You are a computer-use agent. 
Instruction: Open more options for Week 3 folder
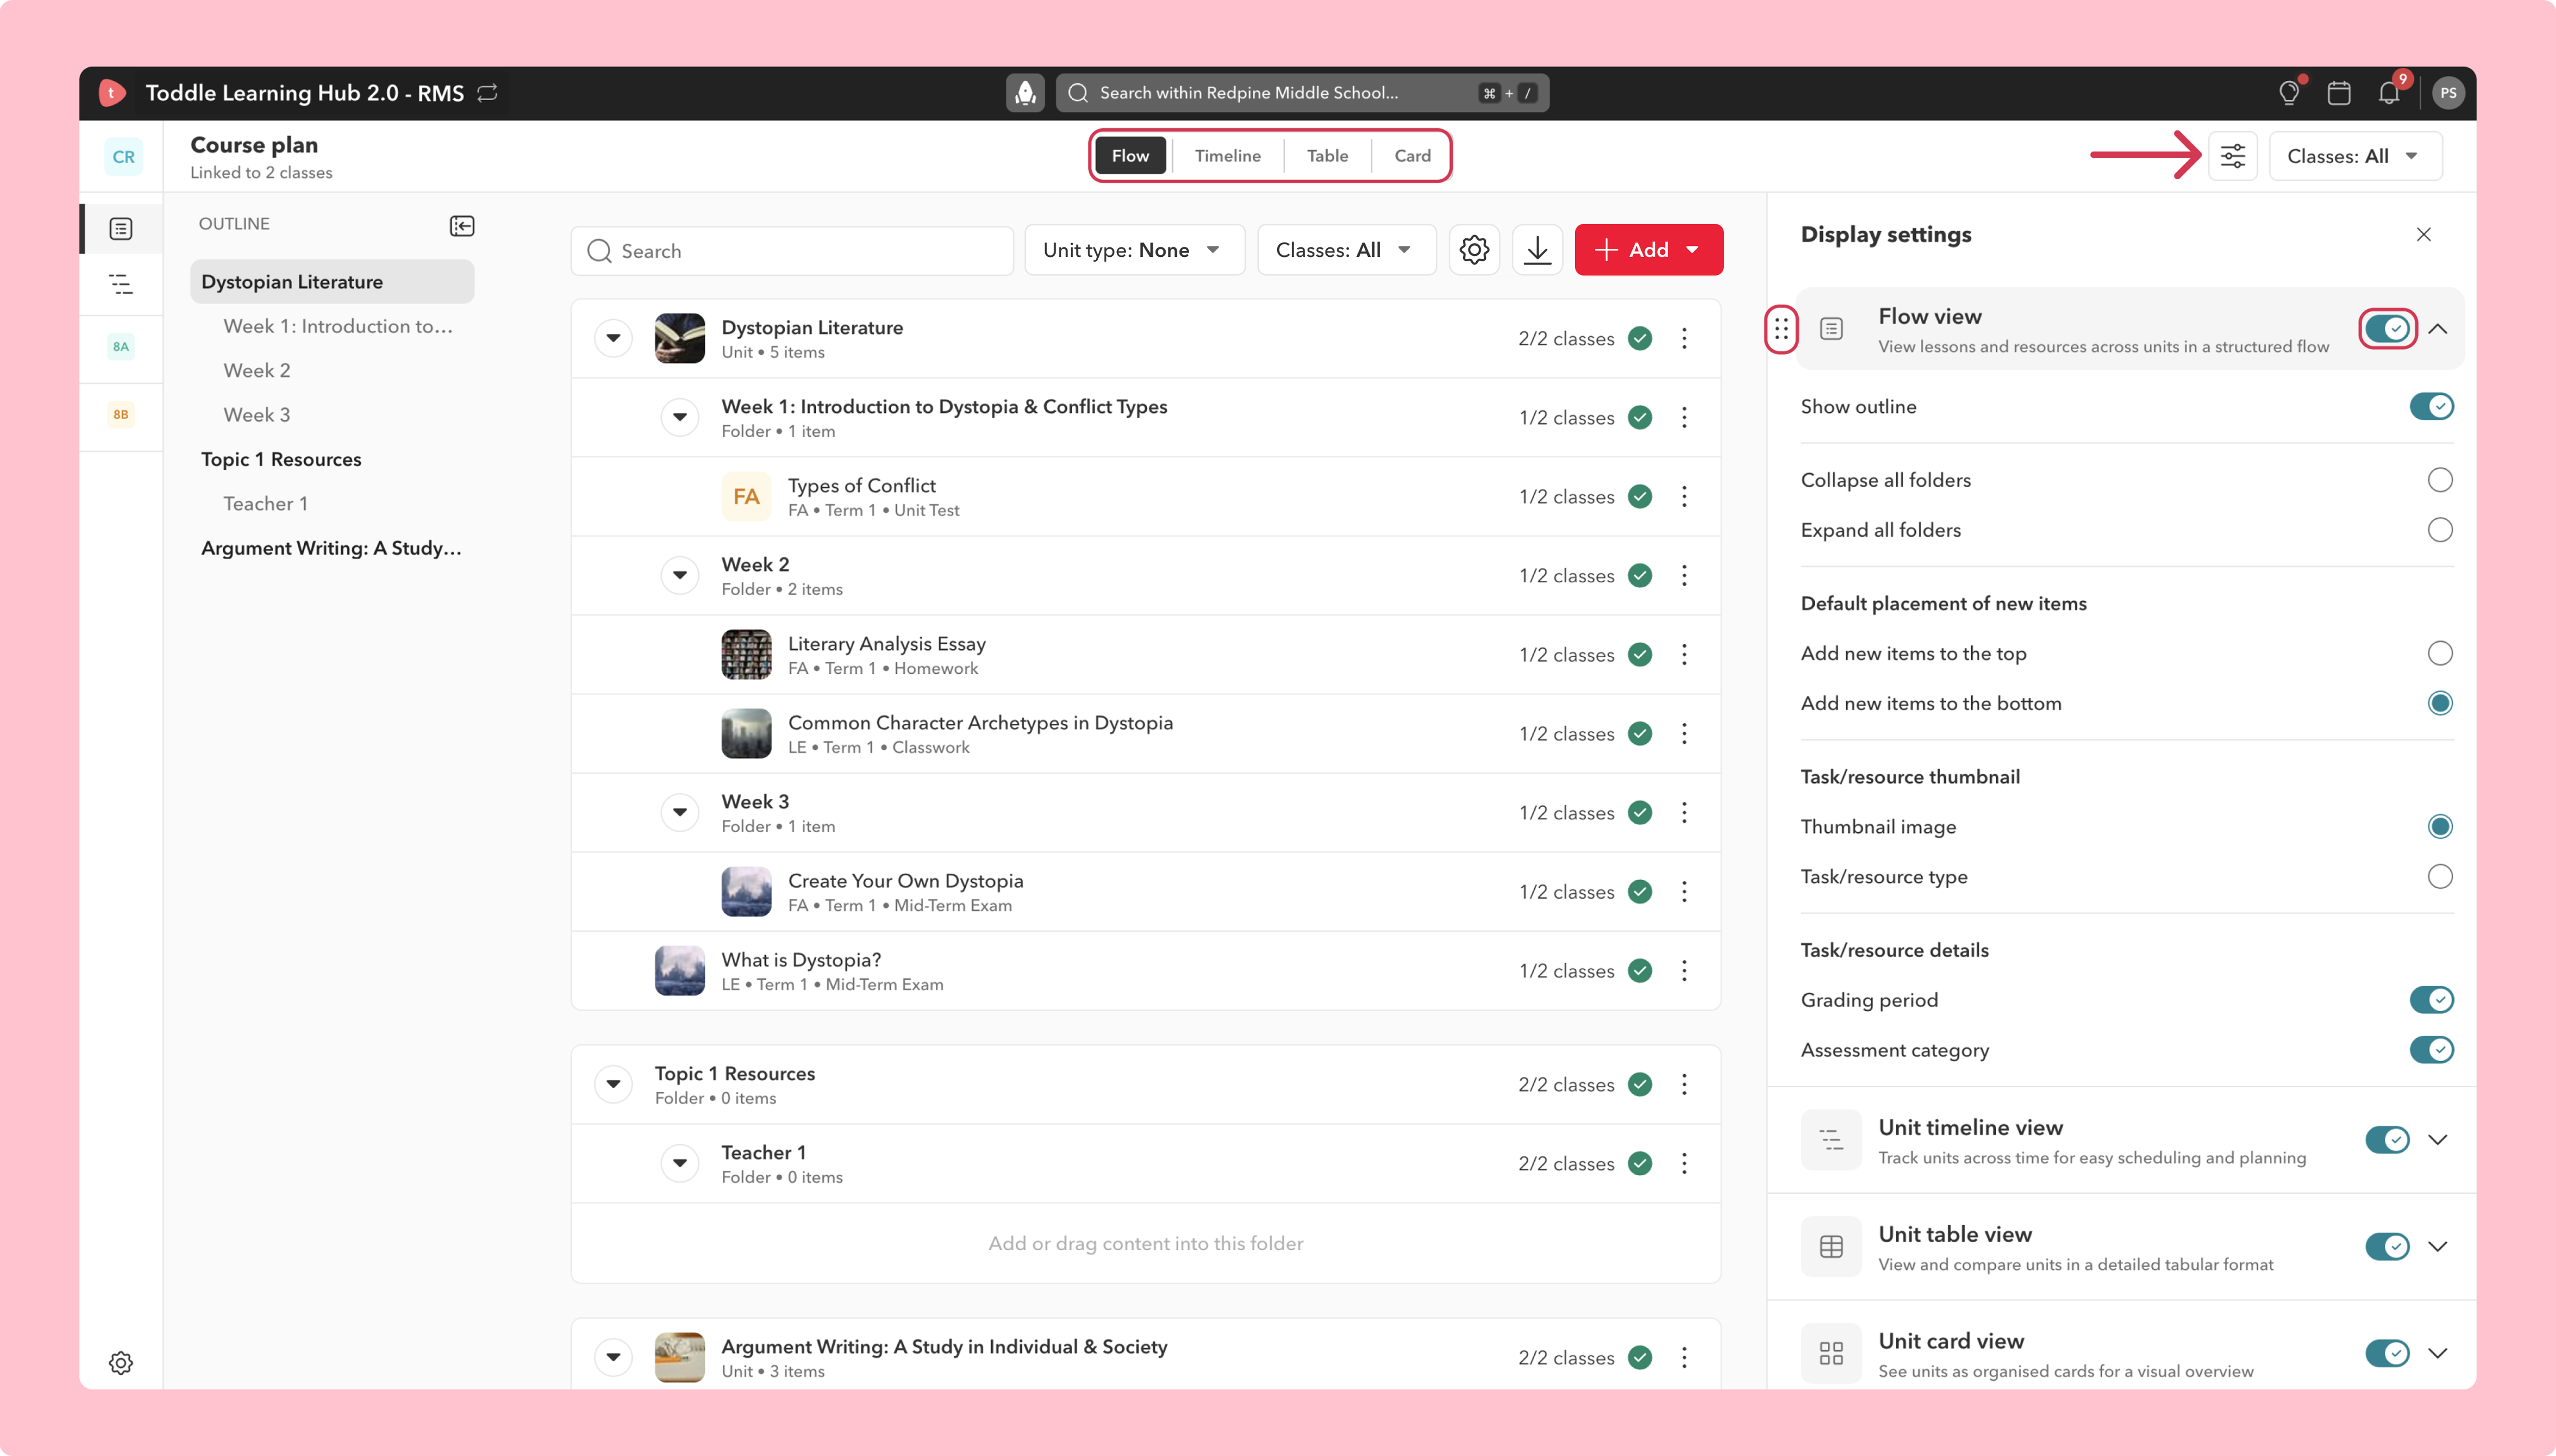tap(1684, 813)
